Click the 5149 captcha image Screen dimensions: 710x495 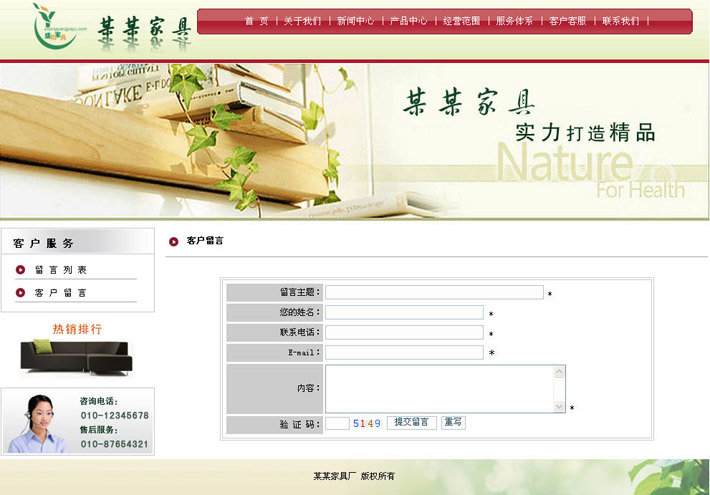point(367,423)
